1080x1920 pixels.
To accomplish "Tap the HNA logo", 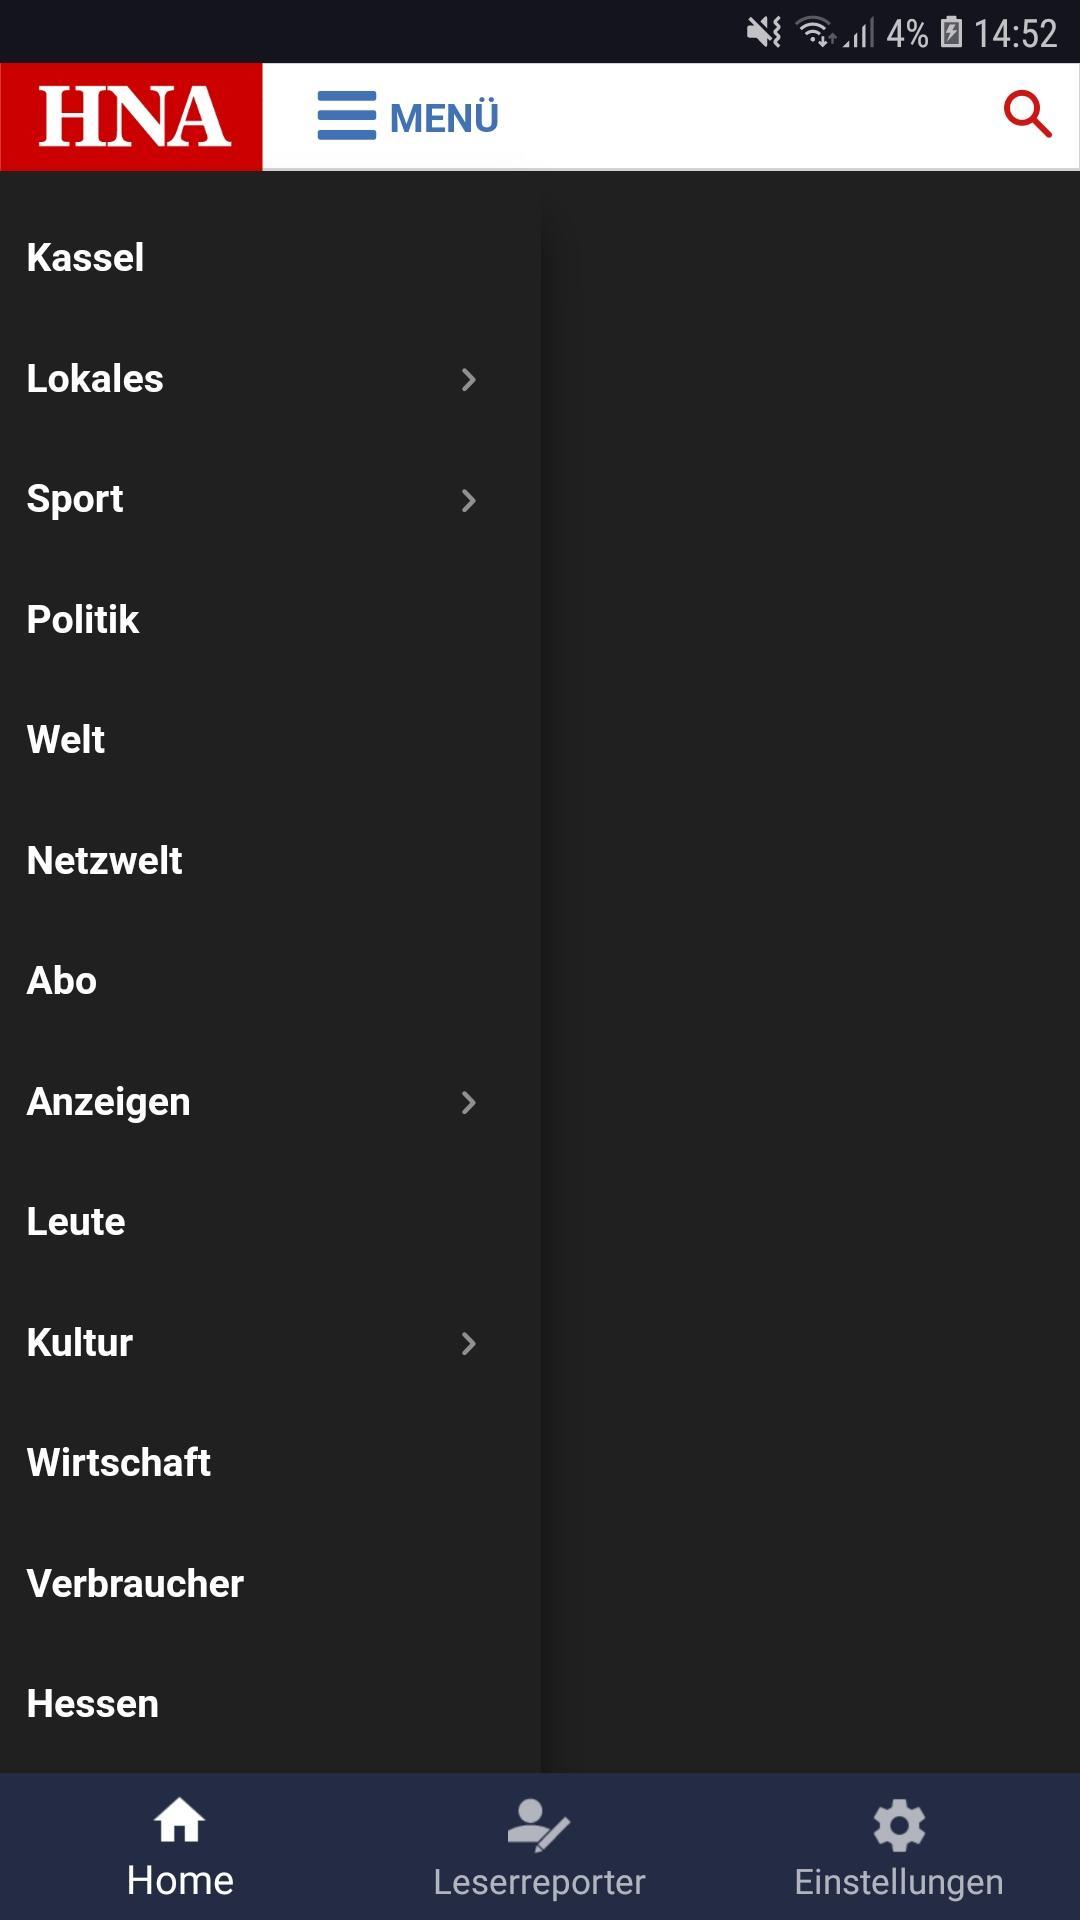I will 132,117.
